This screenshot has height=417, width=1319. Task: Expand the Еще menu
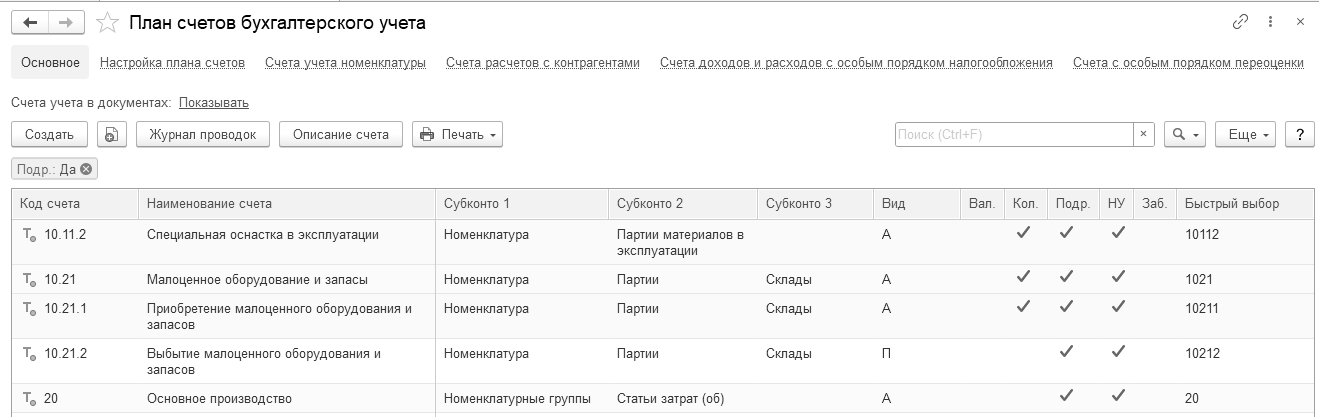coord(1246,134)
